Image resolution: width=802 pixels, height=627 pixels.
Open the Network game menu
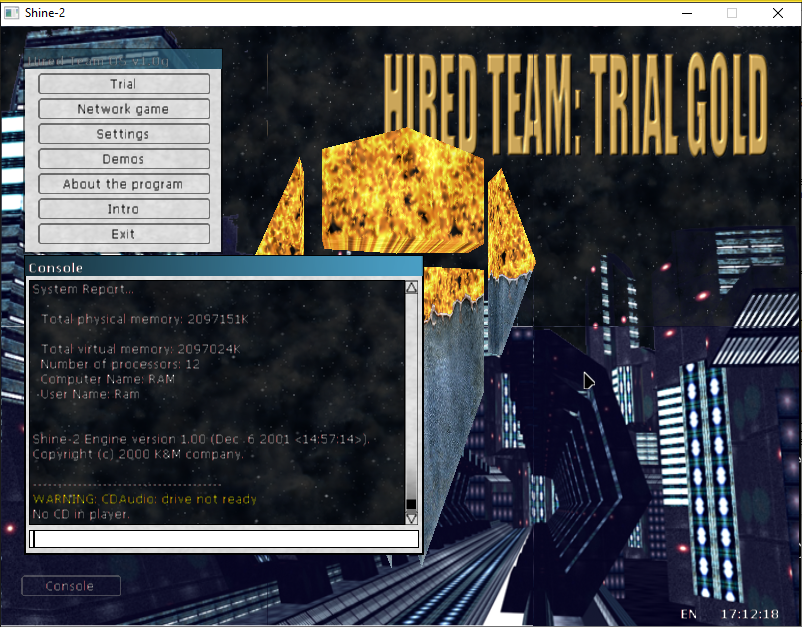124,109
